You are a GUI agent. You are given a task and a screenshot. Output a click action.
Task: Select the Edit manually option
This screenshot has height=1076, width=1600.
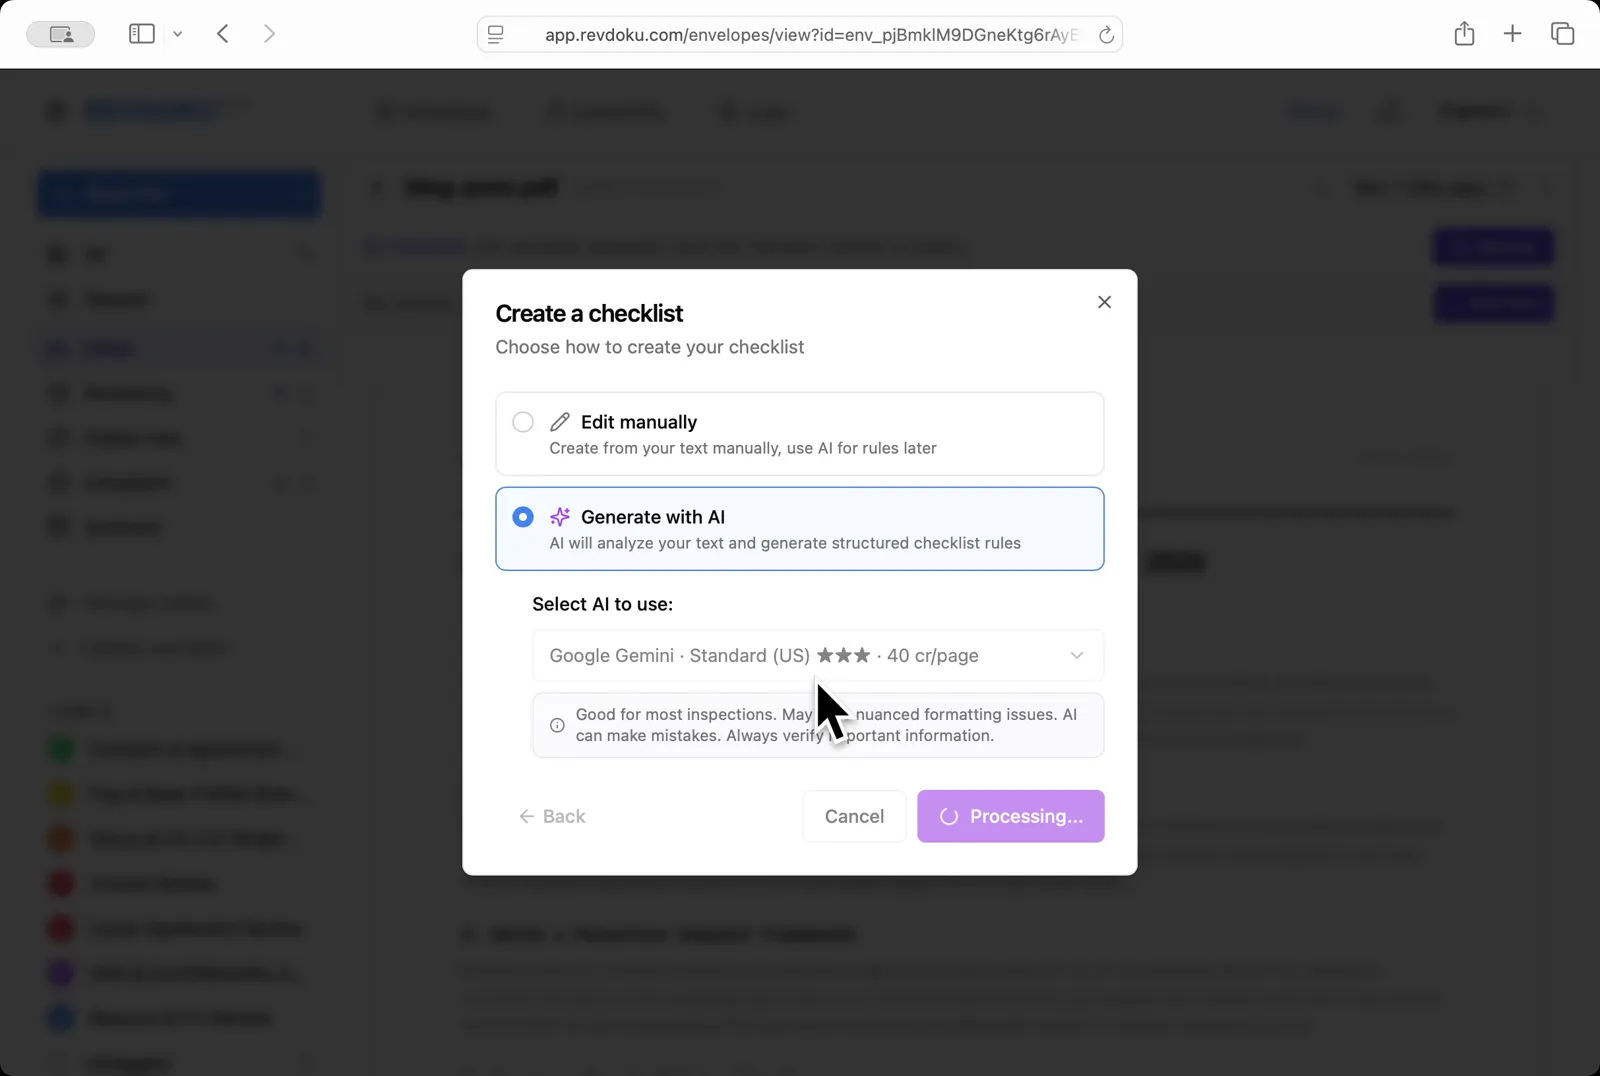(x=523, y=421)
